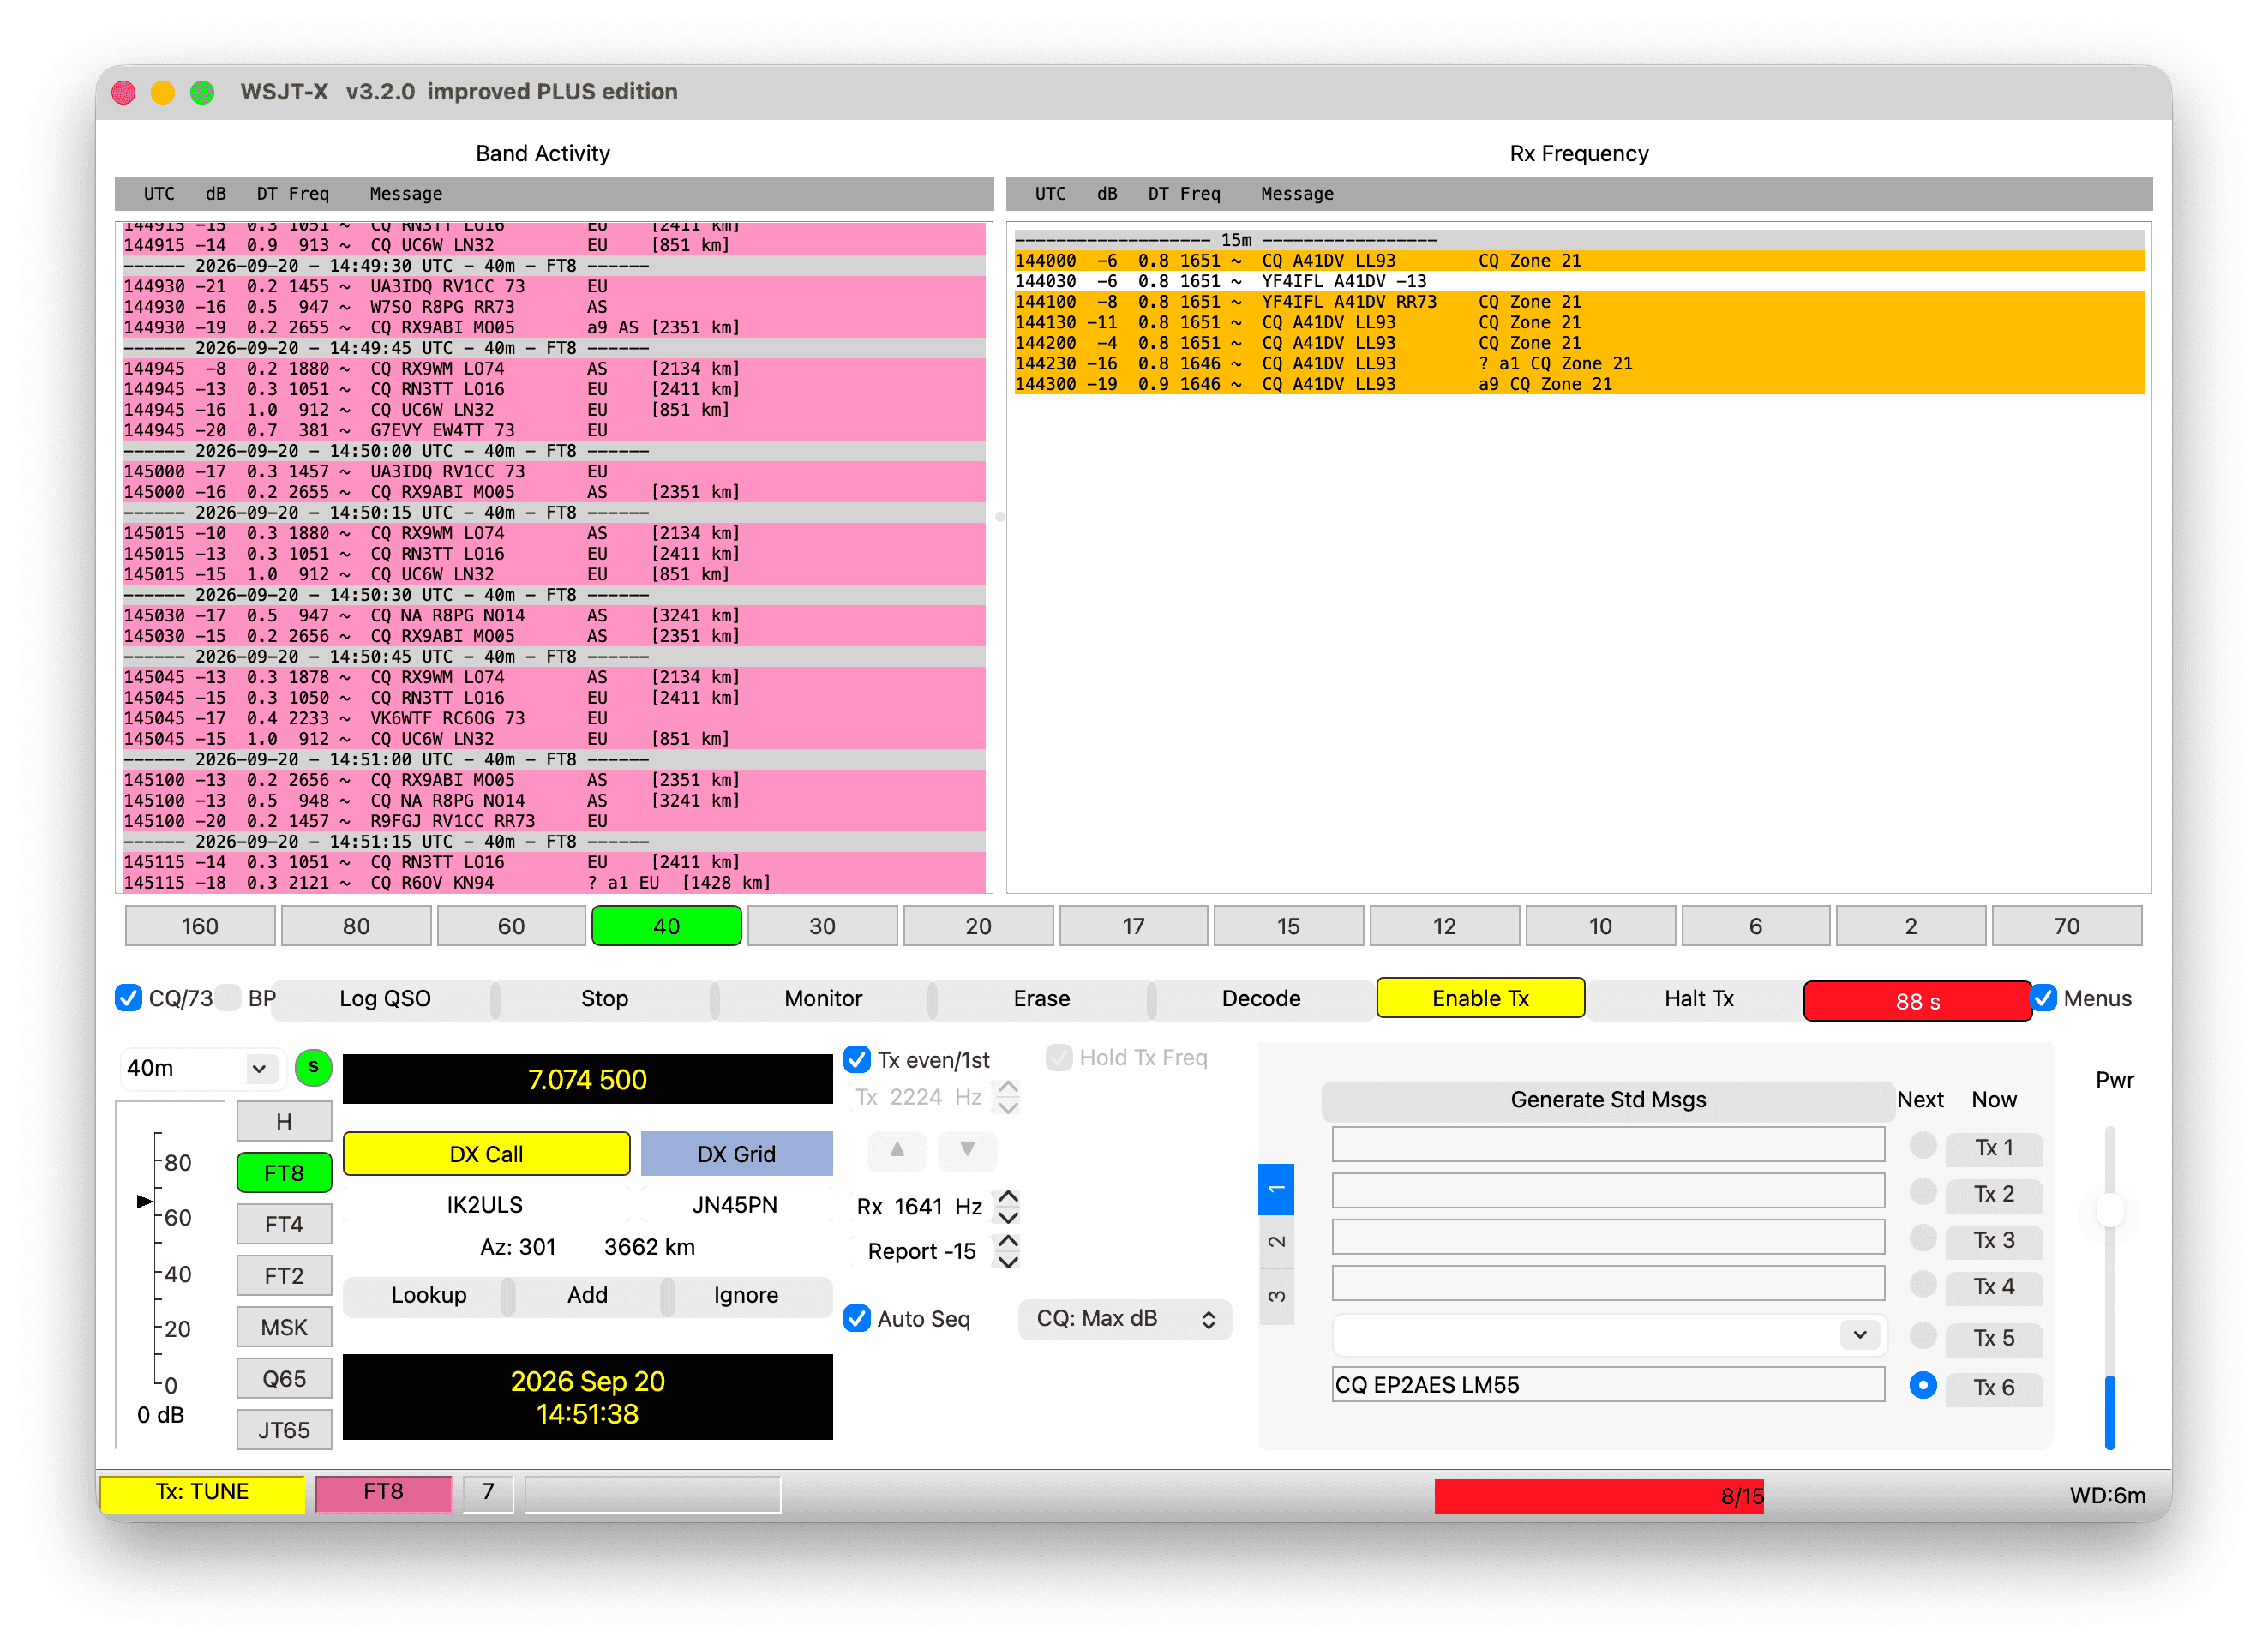The image size is (2268, 1649).
Task: Click the red 8/15 progress bar
Action: [1599, 1497]
